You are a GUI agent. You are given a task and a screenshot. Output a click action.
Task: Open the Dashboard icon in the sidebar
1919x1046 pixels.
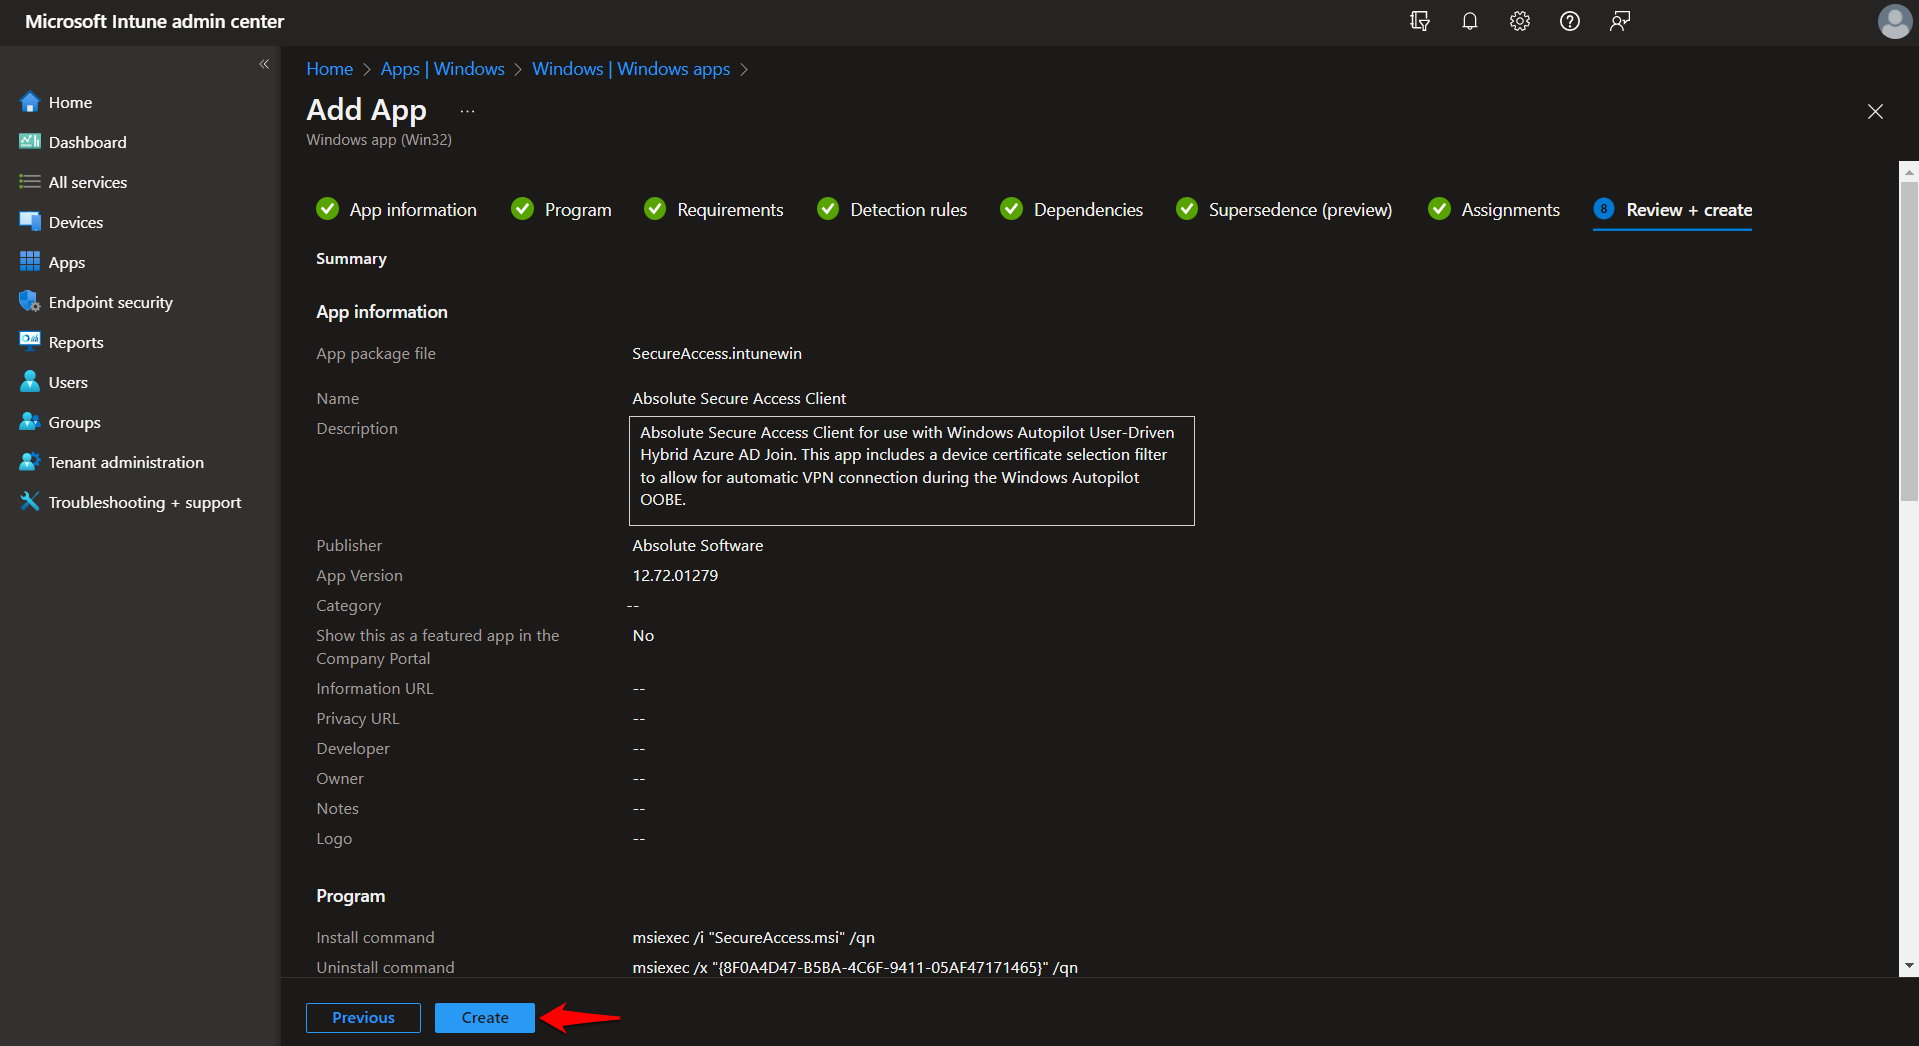[29, 141]
